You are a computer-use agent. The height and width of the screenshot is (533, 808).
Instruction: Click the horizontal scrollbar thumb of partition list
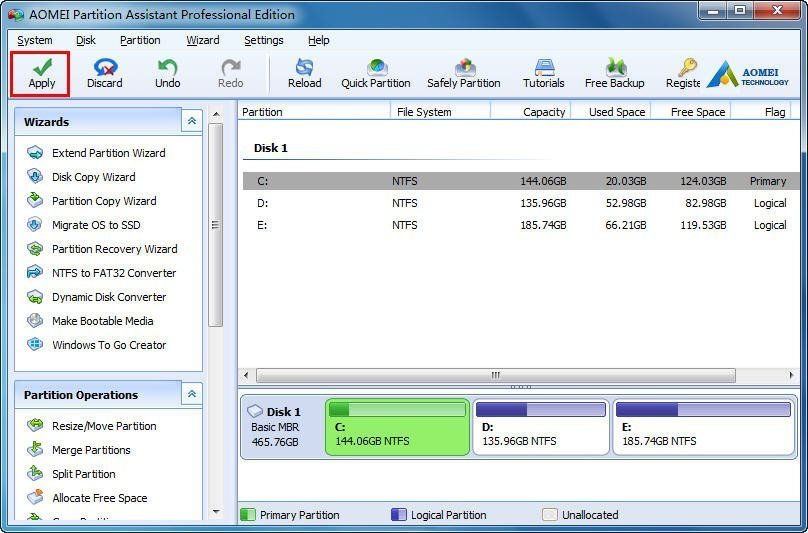pyautogui.click(x=495, y=375)
